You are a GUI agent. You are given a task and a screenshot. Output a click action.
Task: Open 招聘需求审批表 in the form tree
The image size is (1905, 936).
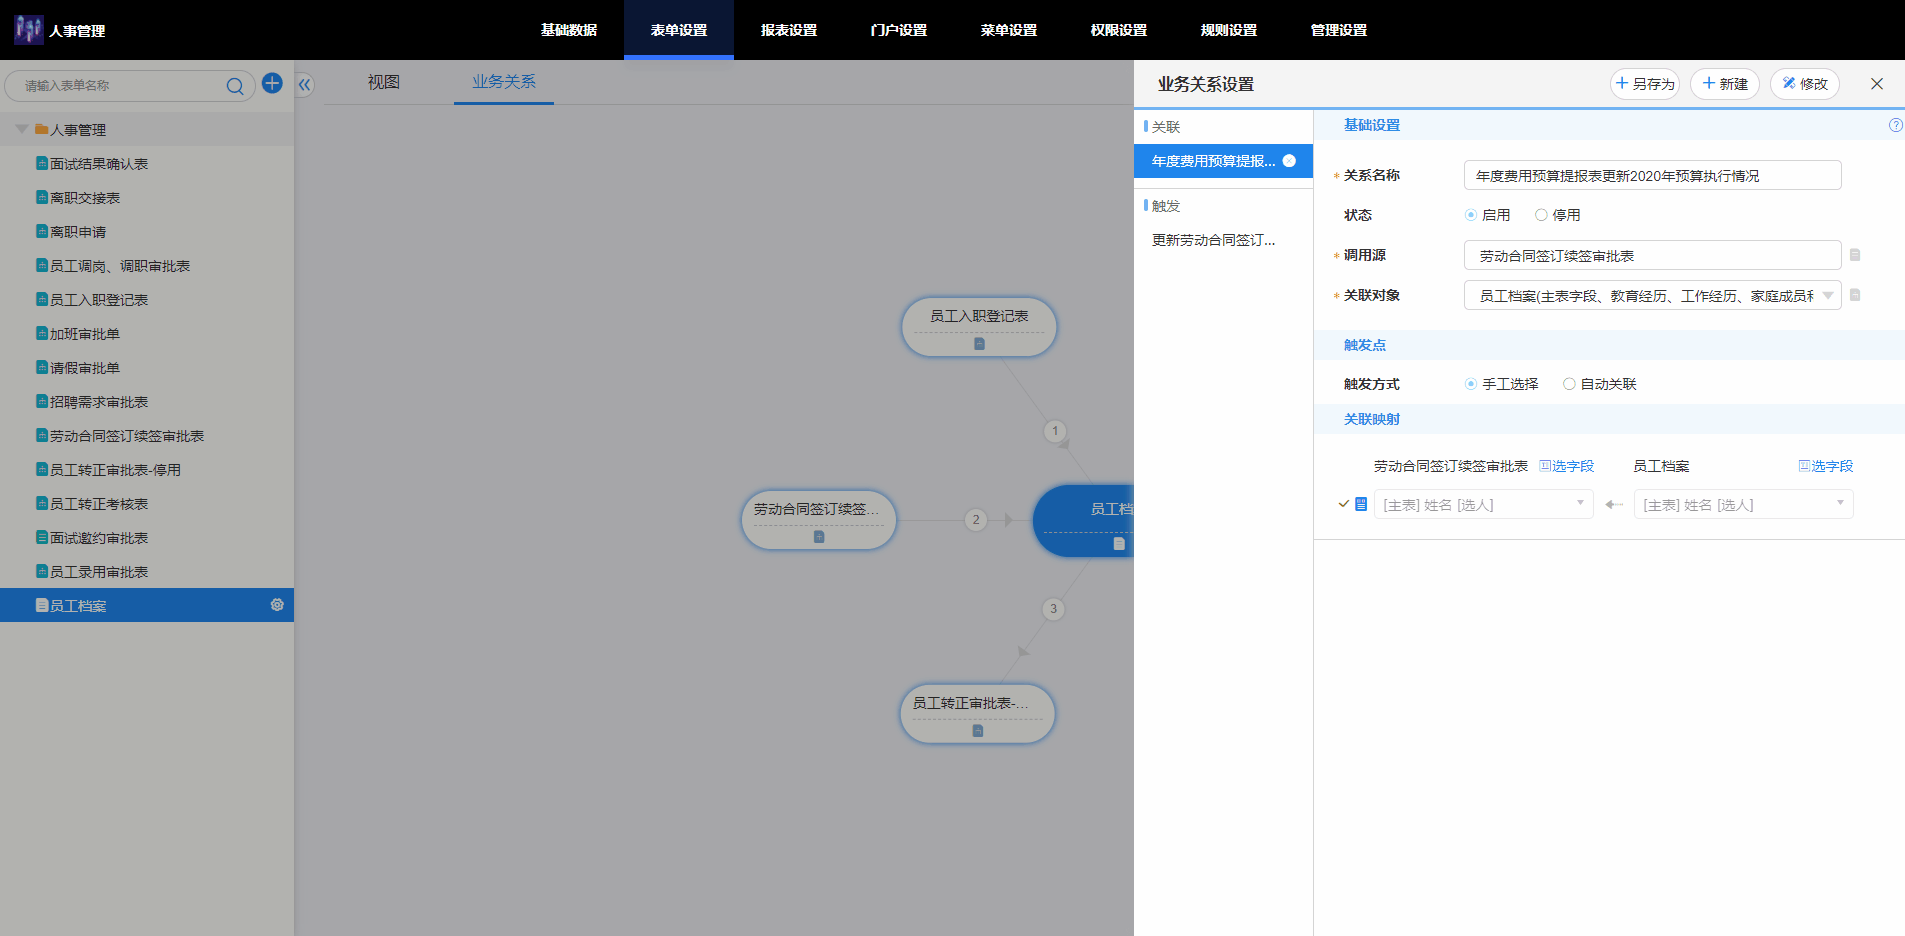click(x=99, y=402)
